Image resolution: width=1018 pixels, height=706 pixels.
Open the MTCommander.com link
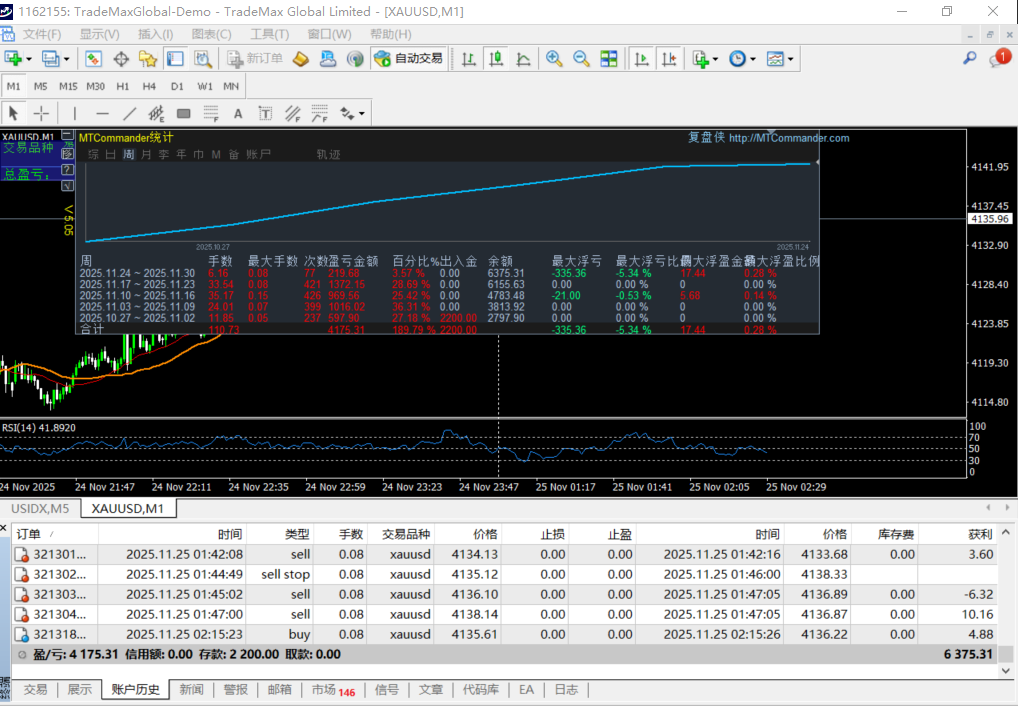[788, 138]
